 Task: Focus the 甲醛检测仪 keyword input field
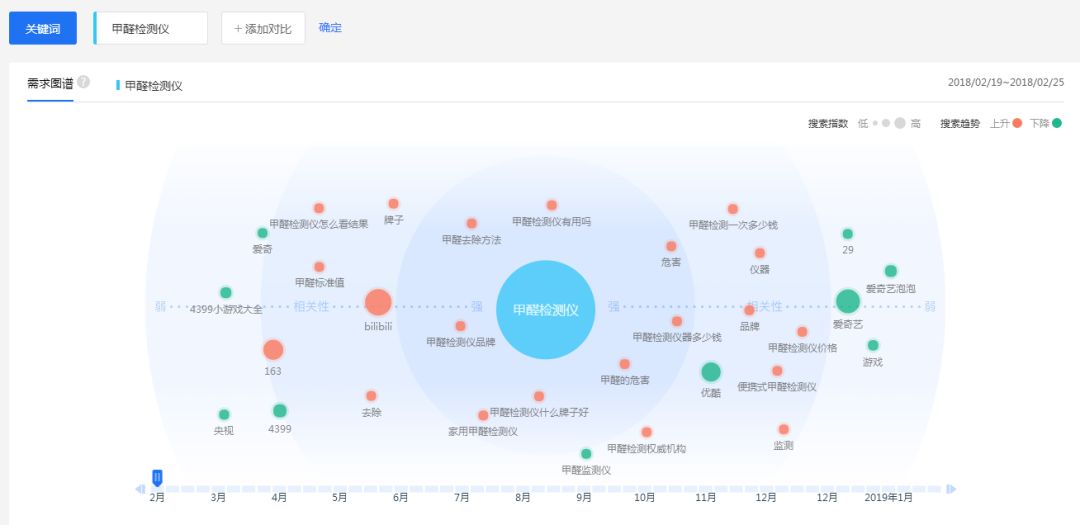click(151, 29)
